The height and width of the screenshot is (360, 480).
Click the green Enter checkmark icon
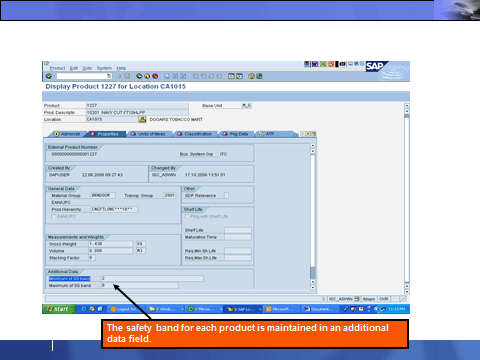point(49,76)
